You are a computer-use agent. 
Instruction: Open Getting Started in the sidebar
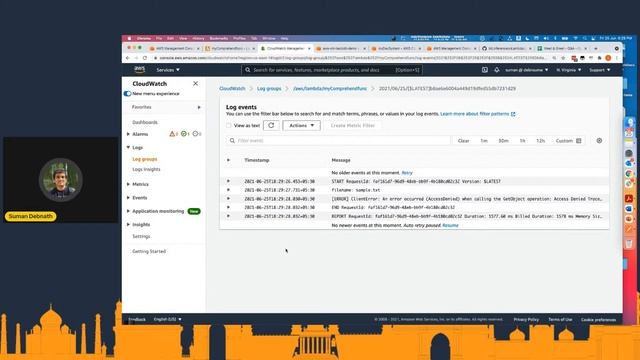[149, 251]
